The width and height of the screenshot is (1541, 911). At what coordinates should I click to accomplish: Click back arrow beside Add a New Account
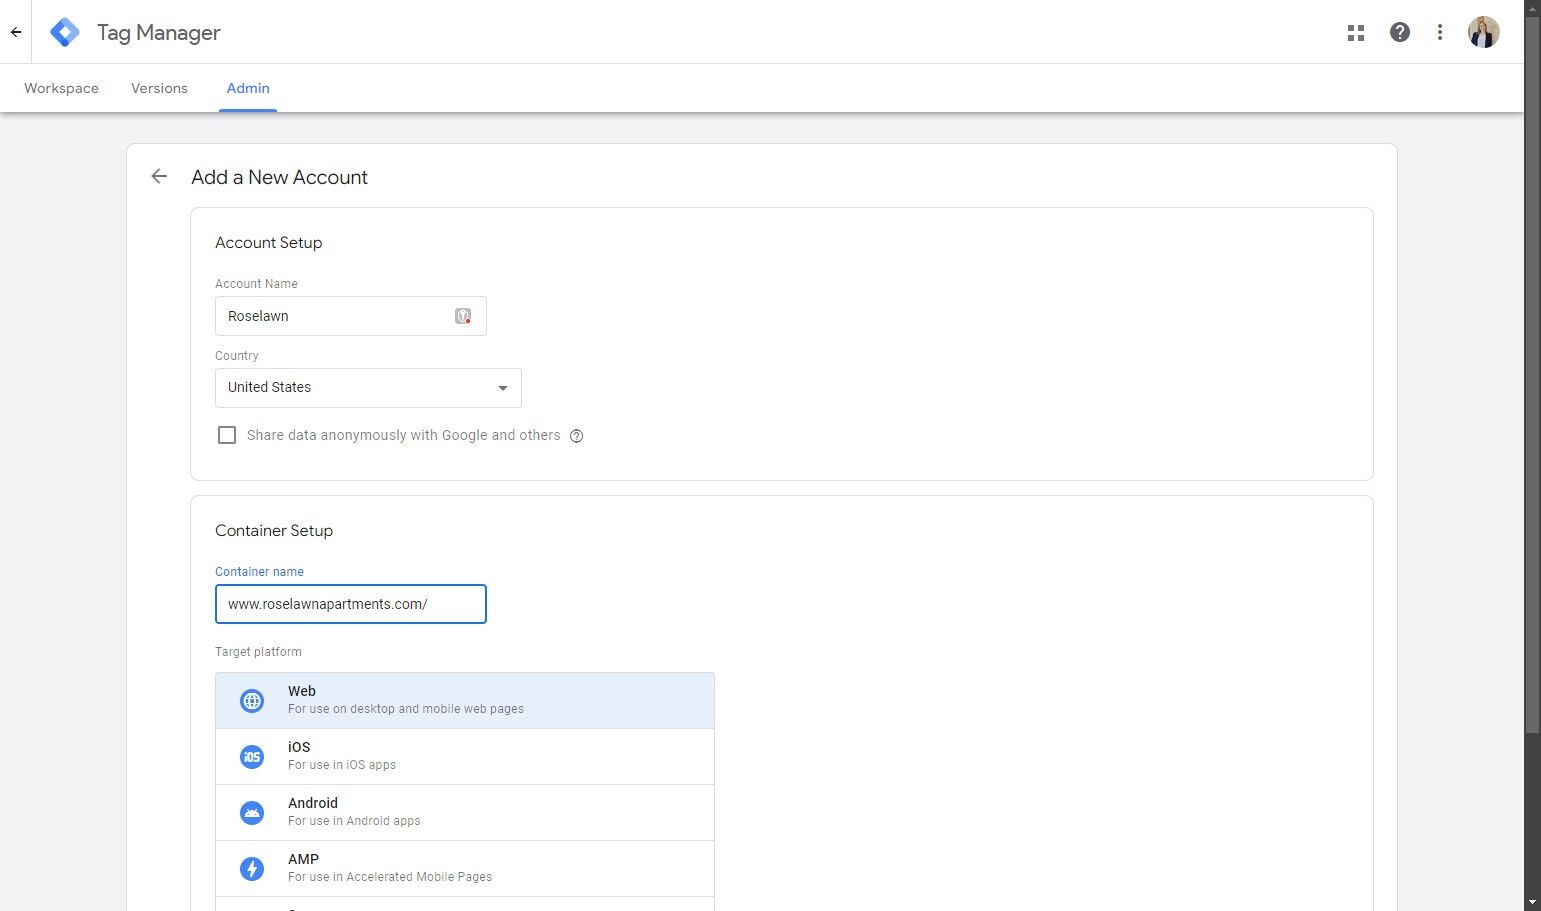159,177
